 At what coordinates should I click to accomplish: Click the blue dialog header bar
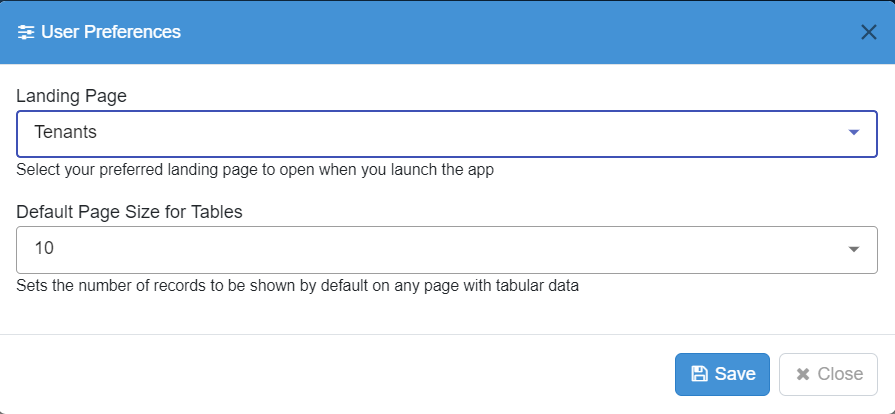click(448, 32)
